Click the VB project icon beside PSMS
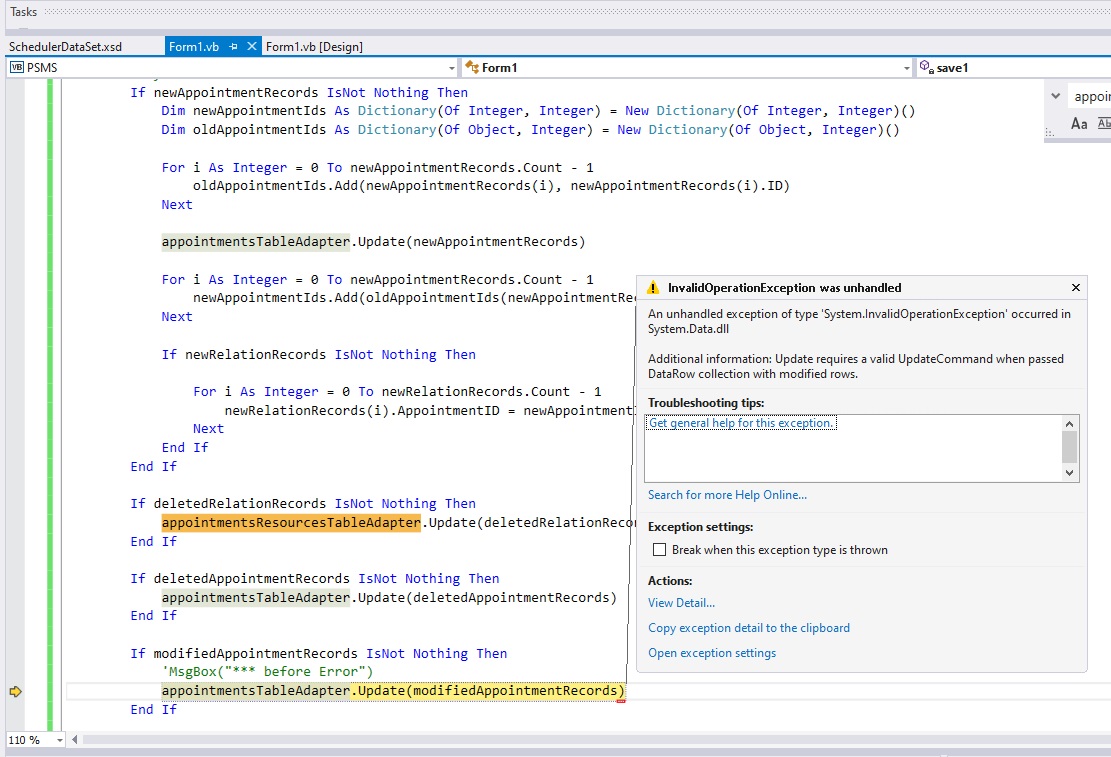 (x=17, y=68)
